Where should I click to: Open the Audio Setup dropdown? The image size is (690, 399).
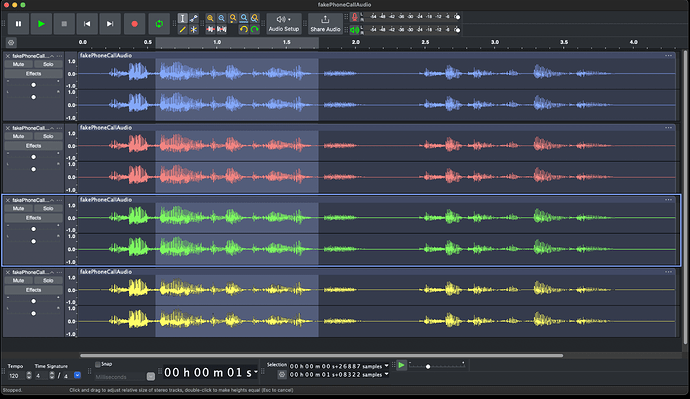tap(284, 24)
